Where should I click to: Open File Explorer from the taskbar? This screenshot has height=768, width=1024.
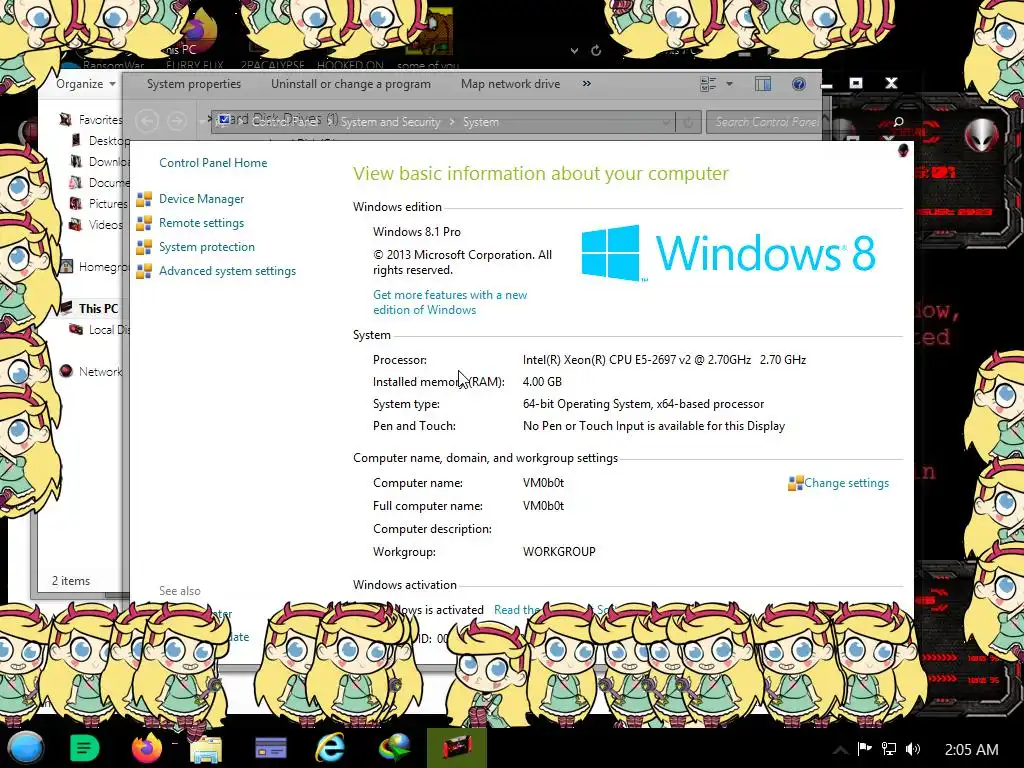click(206, 748)
